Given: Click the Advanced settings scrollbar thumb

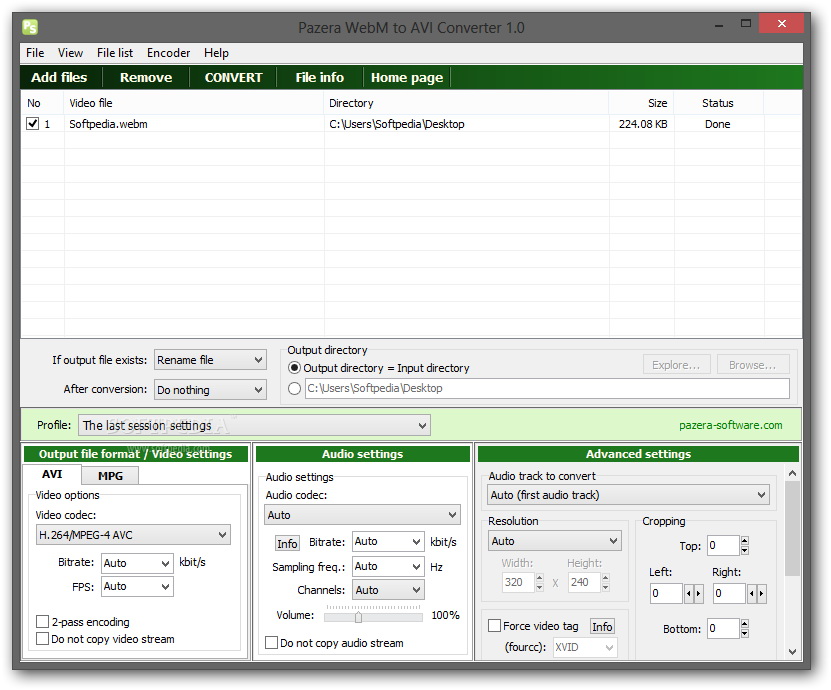Looking at the screenshot, I should point(792,529).
